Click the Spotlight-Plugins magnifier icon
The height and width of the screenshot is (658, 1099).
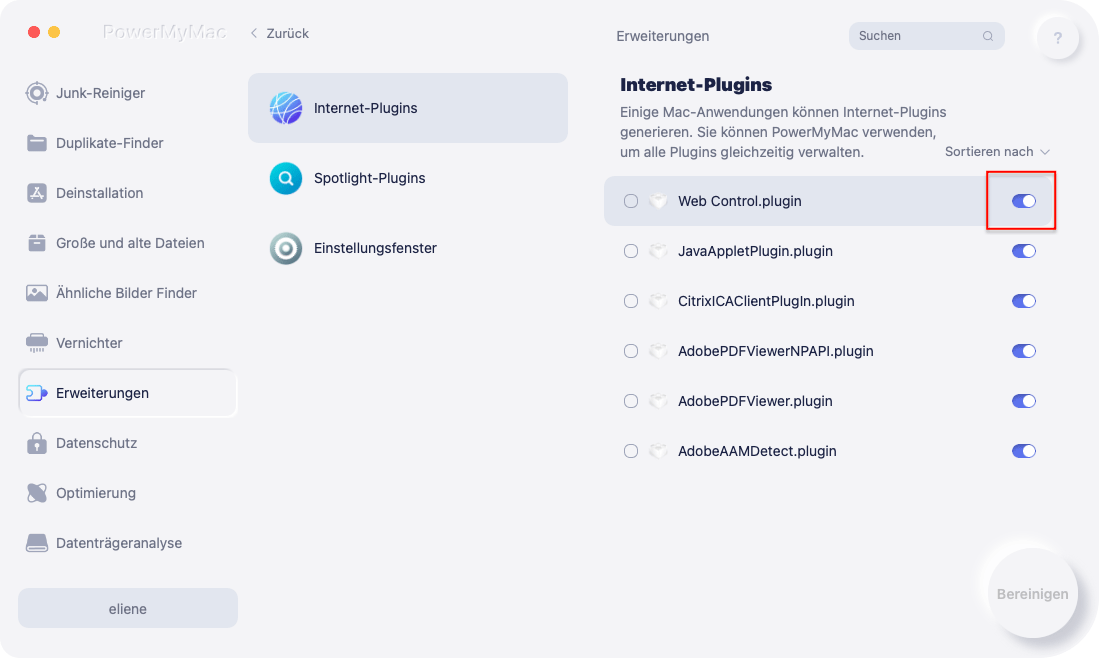click(286, 178)
